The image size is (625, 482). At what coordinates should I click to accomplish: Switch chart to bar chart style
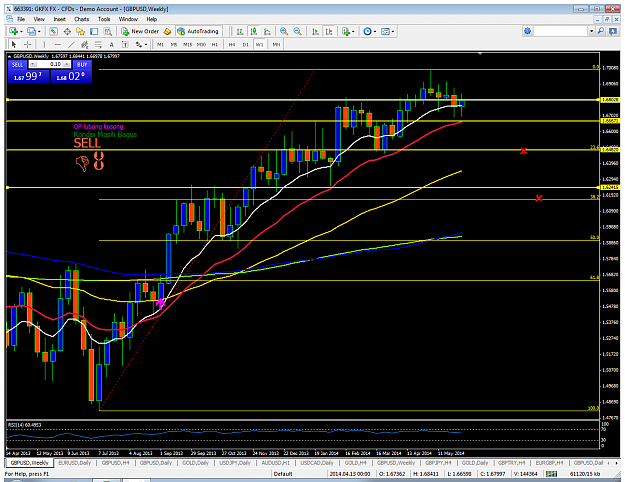click(240, 31)
